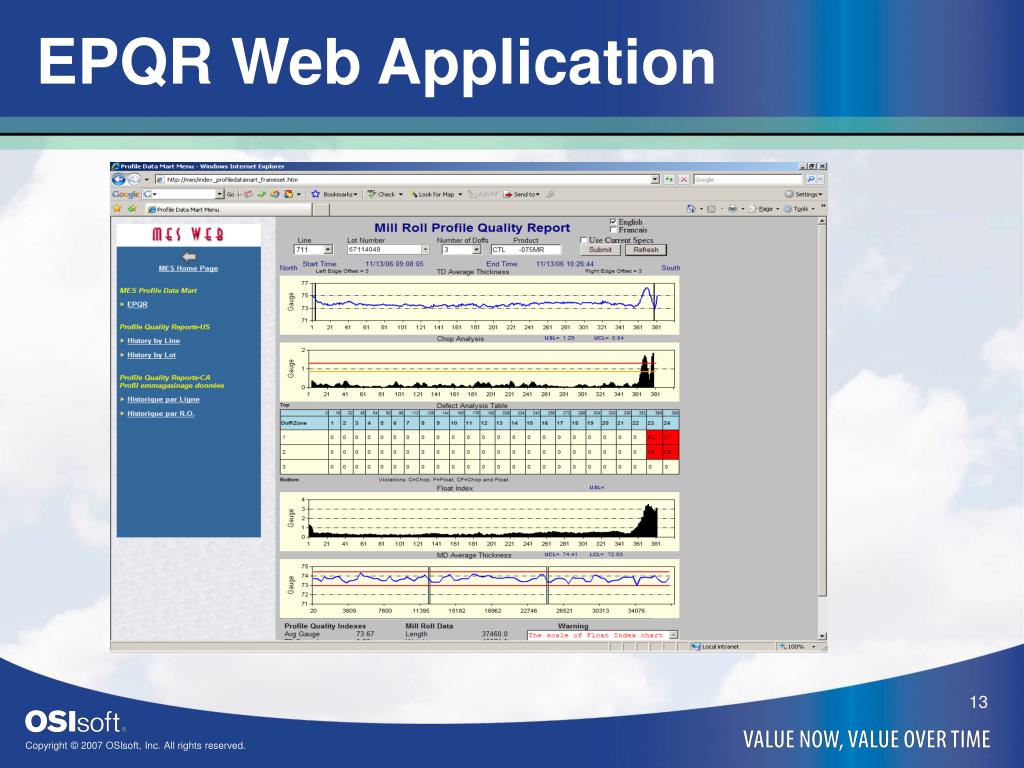This screenshot has height=768, width=1024.
Task: Open the History by Lot link
Action: tap(152, 355)
